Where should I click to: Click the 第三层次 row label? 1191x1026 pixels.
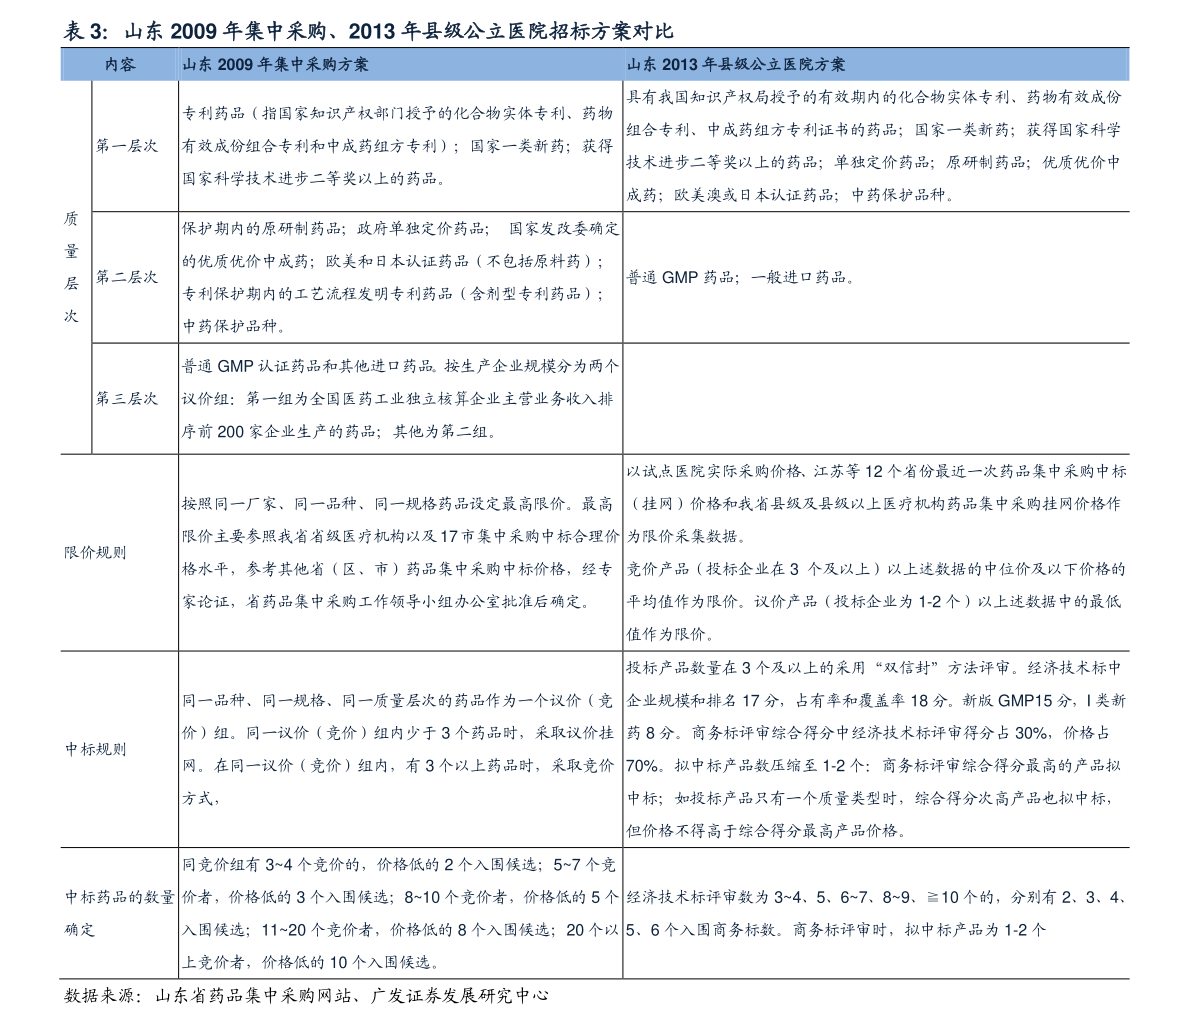[127, 398]
